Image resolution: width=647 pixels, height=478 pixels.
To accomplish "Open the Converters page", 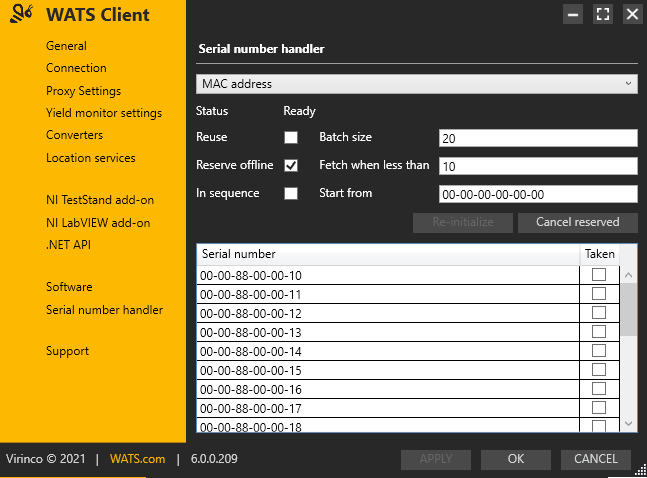I will pos(74,135).
